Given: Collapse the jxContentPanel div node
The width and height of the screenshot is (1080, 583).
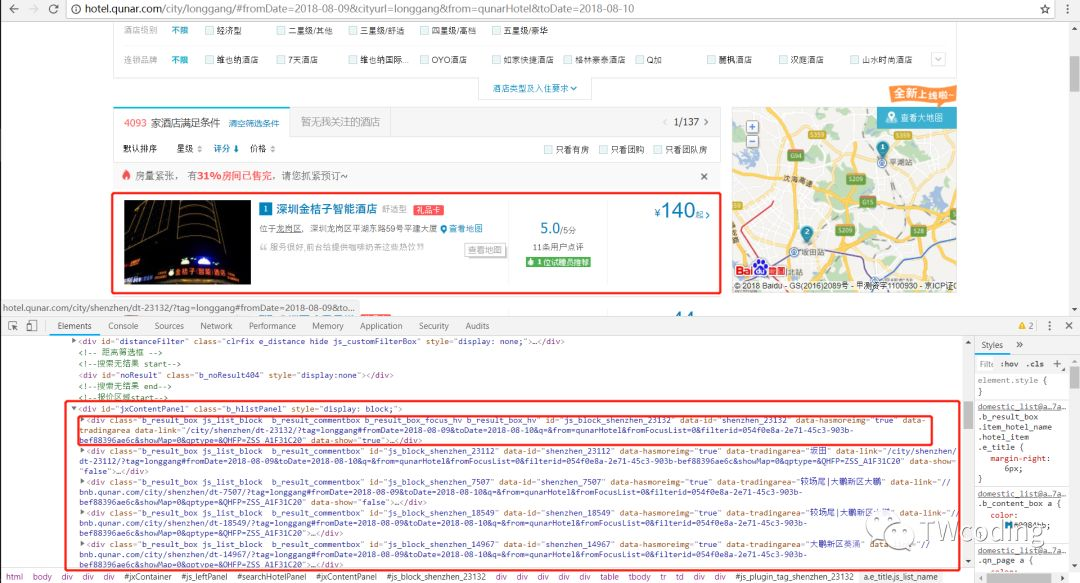Looking at the screenshot, I should click(x=74, y=409).
